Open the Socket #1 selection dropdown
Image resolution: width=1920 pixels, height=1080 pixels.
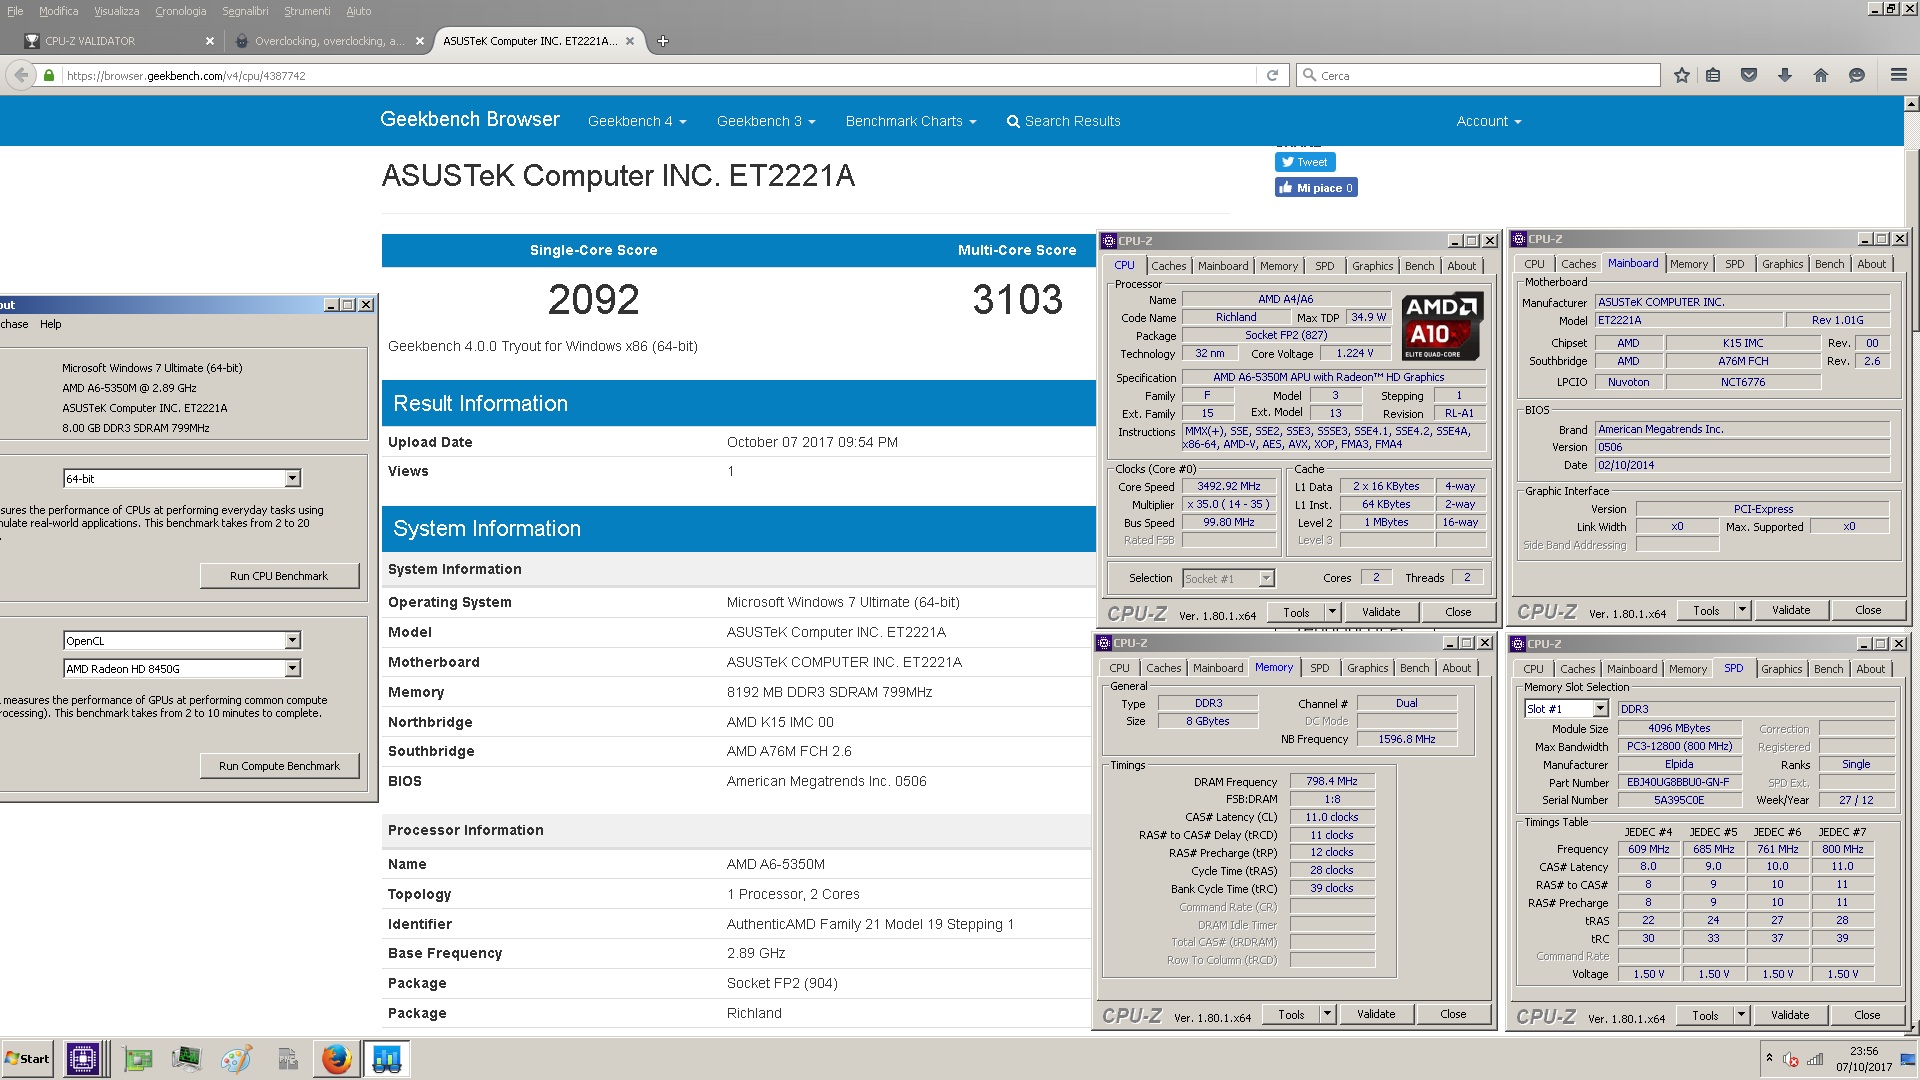point(1228,578)
